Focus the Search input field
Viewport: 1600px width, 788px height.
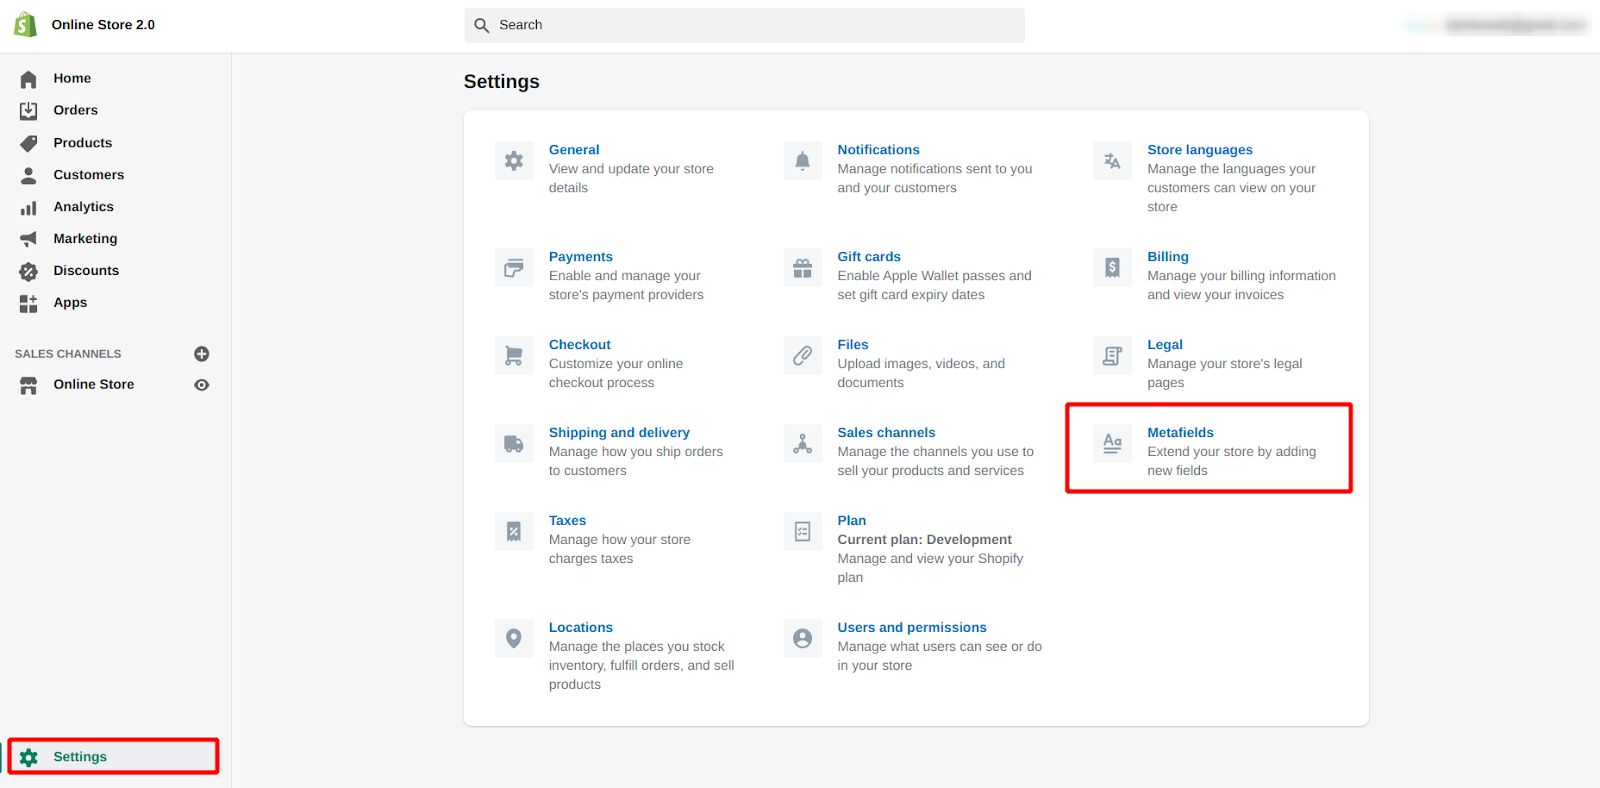tap(745, 25)
